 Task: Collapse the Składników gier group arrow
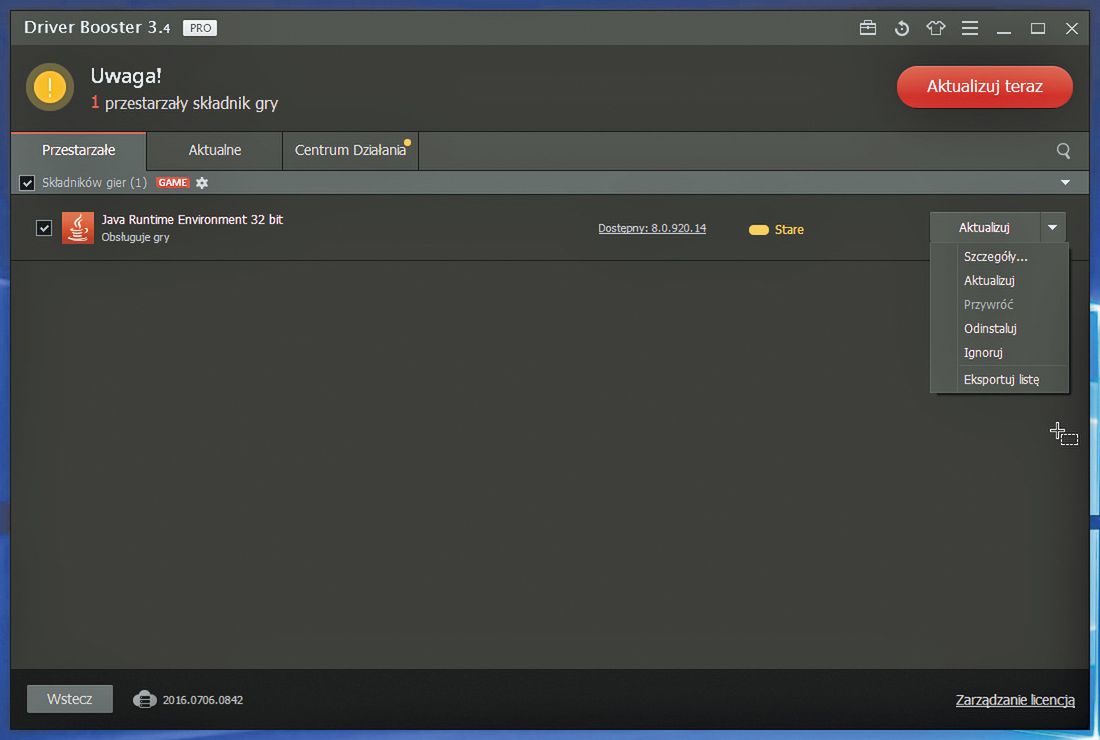pos(1065,182)
